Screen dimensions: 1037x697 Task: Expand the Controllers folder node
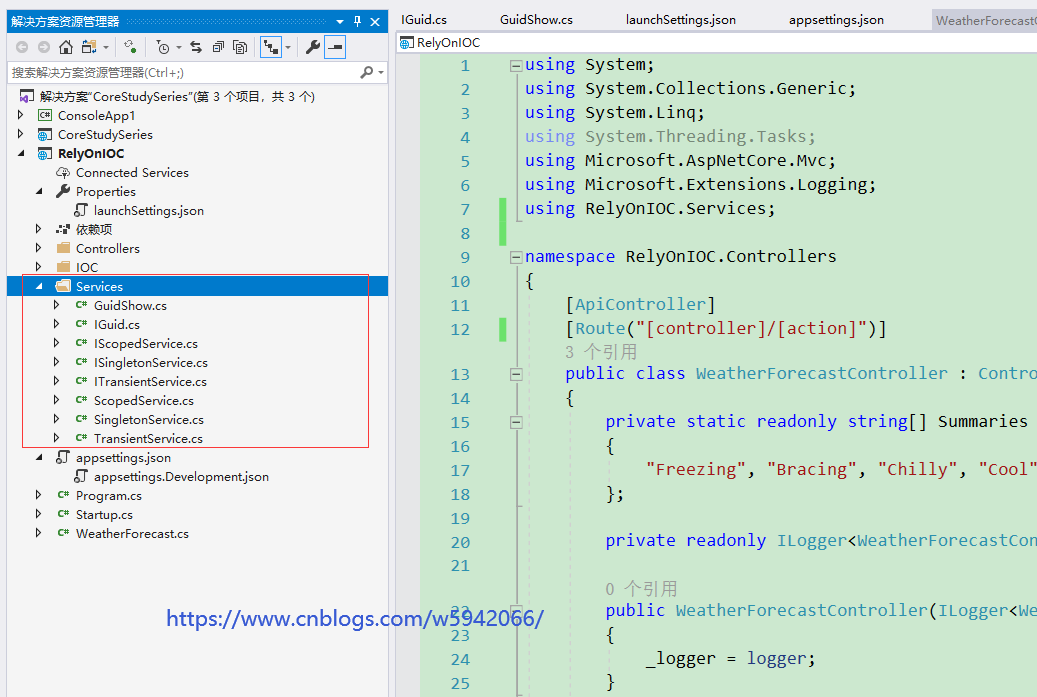click(x=39, y=248)
